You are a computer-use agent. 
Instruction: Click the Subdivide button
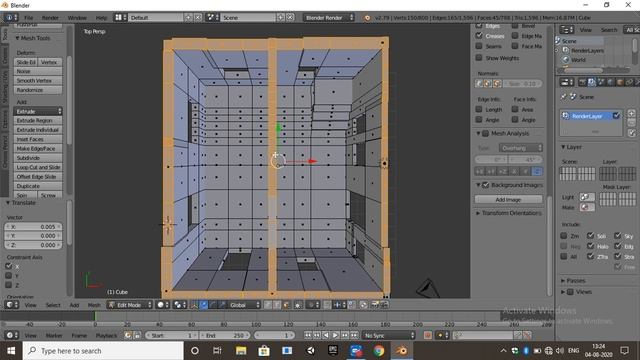(x=38, y=158)
